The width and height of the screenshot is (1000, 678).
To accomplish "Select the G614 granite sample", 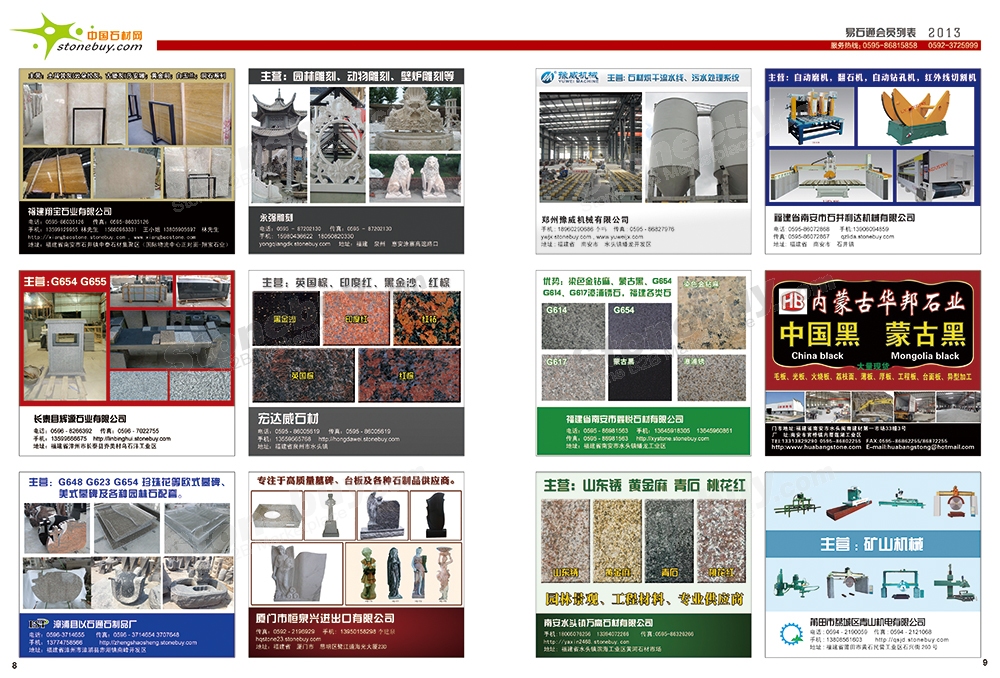I will click(573, 327).
